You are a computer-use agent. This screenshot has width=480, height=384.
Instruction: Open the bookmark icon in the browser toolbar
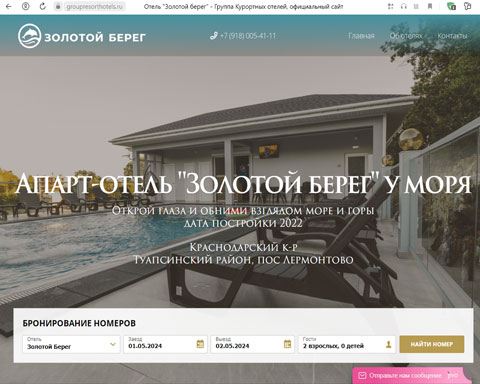tap(430, 6)
